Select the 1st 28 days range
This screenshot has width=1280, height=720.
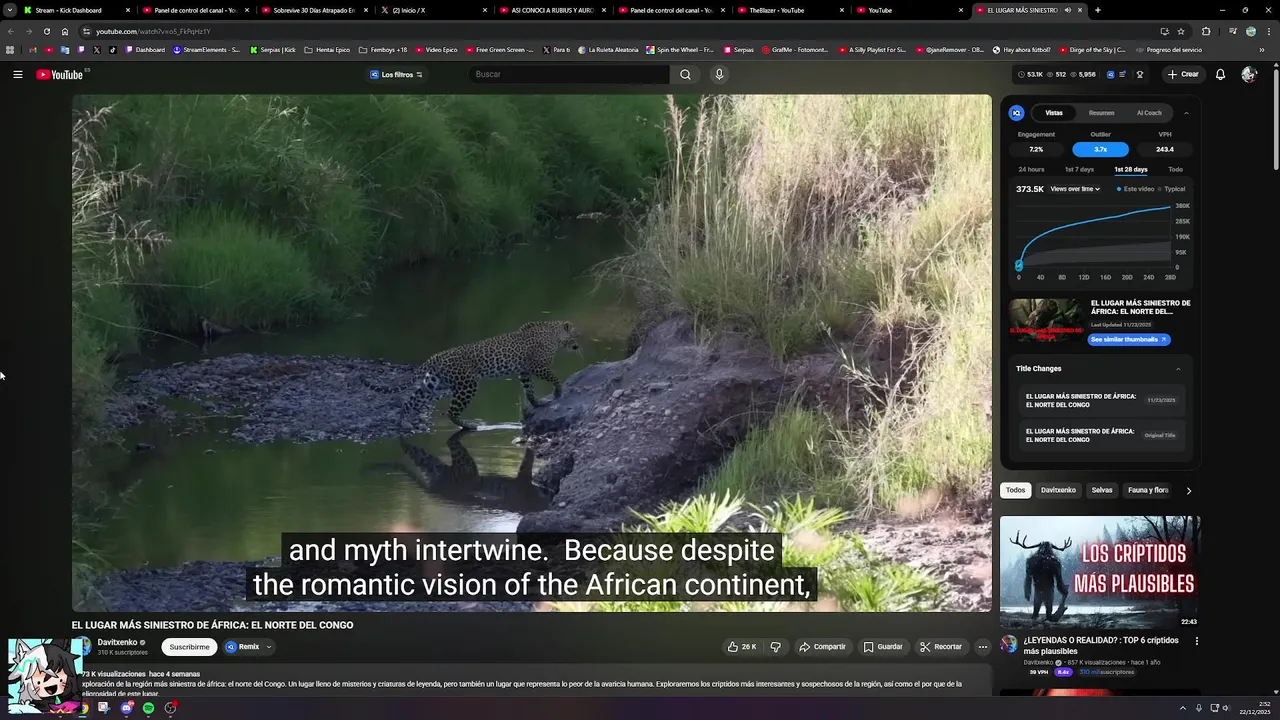point(1131,170)
